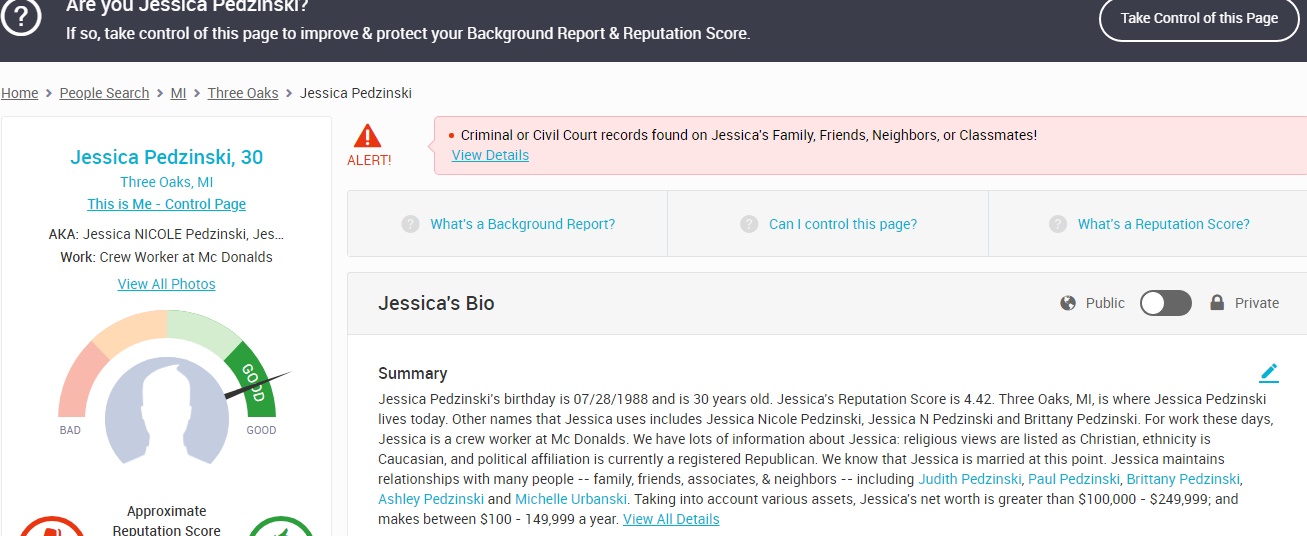Click This is Me - Control Page link
The width and height of the screenshot is (1307, 536).
point(167,204)
